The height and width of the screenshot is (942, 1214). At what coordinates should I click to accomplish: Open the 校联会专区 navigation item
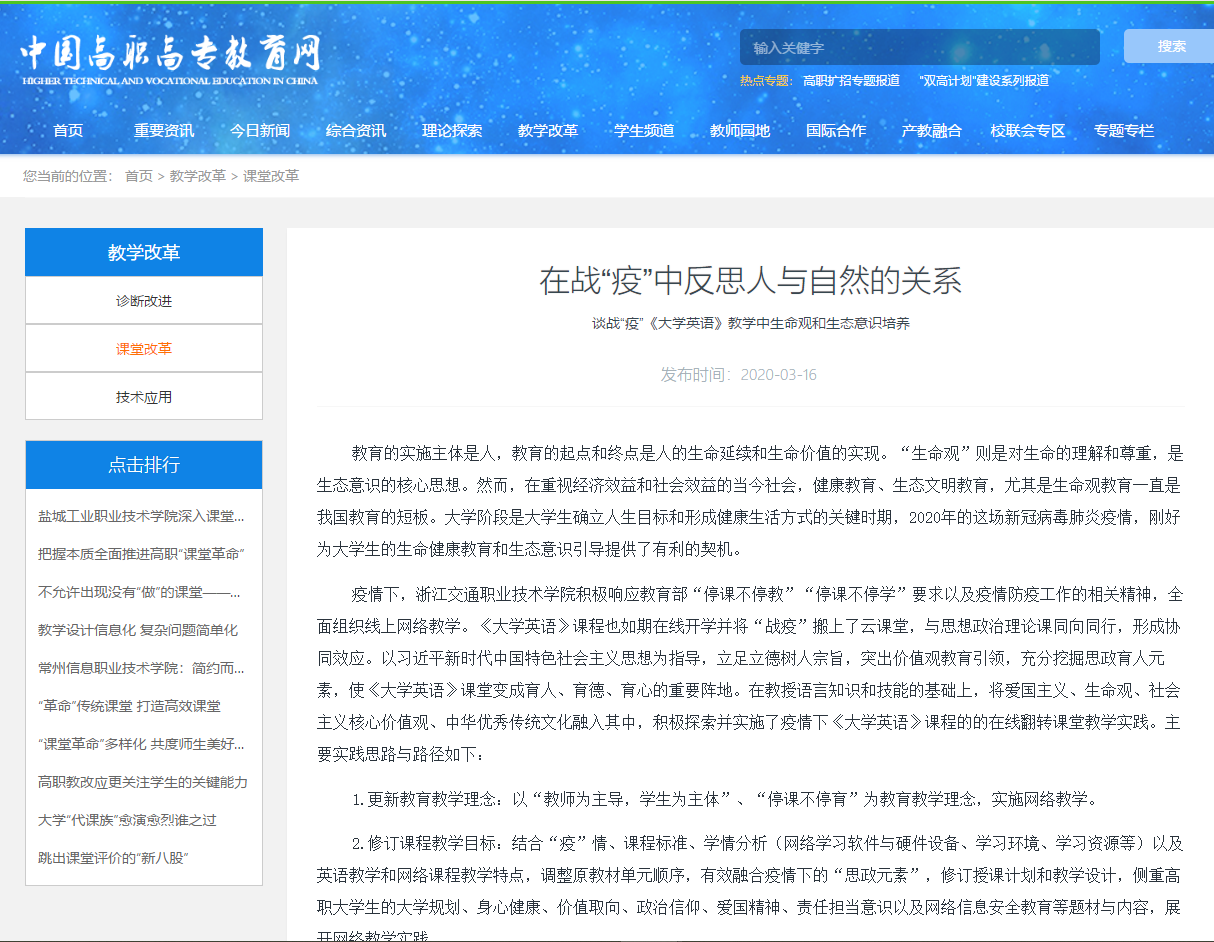click(x=1028, y=131)
